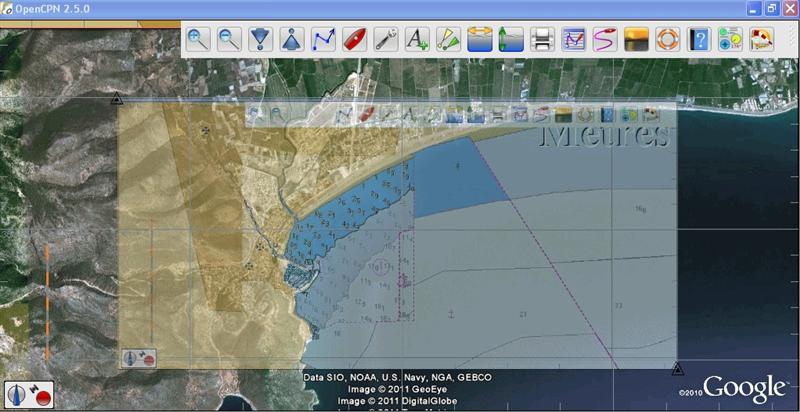Click the zoom out magnifier in main toolbar
Viewport: 800px width, 412px height.
(x=229, y=40)
